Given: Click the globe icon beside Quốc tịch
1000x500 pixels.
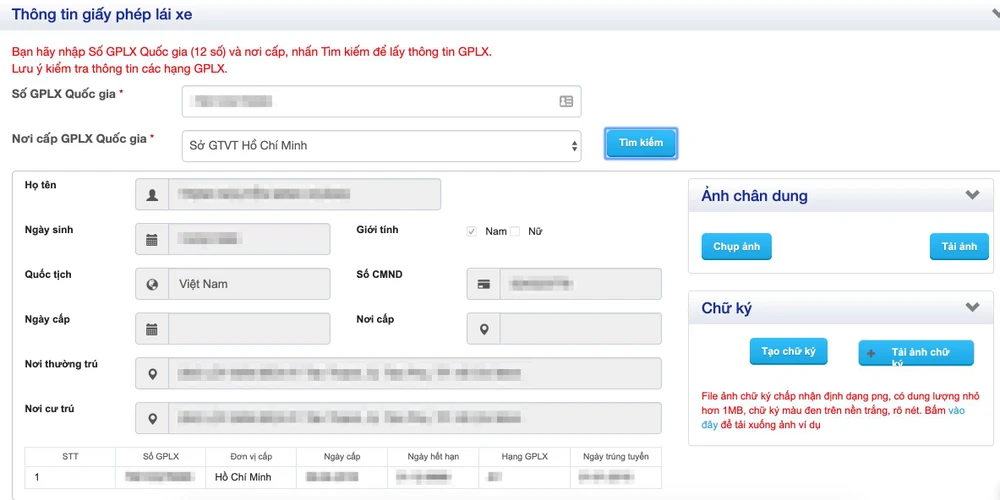Looking at the screenshot, I should tap(152, 284).
